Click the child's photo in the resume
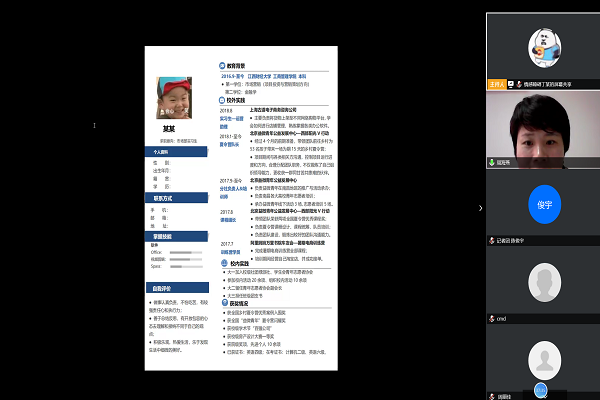600x400 pixels. (x=174, y=98)
